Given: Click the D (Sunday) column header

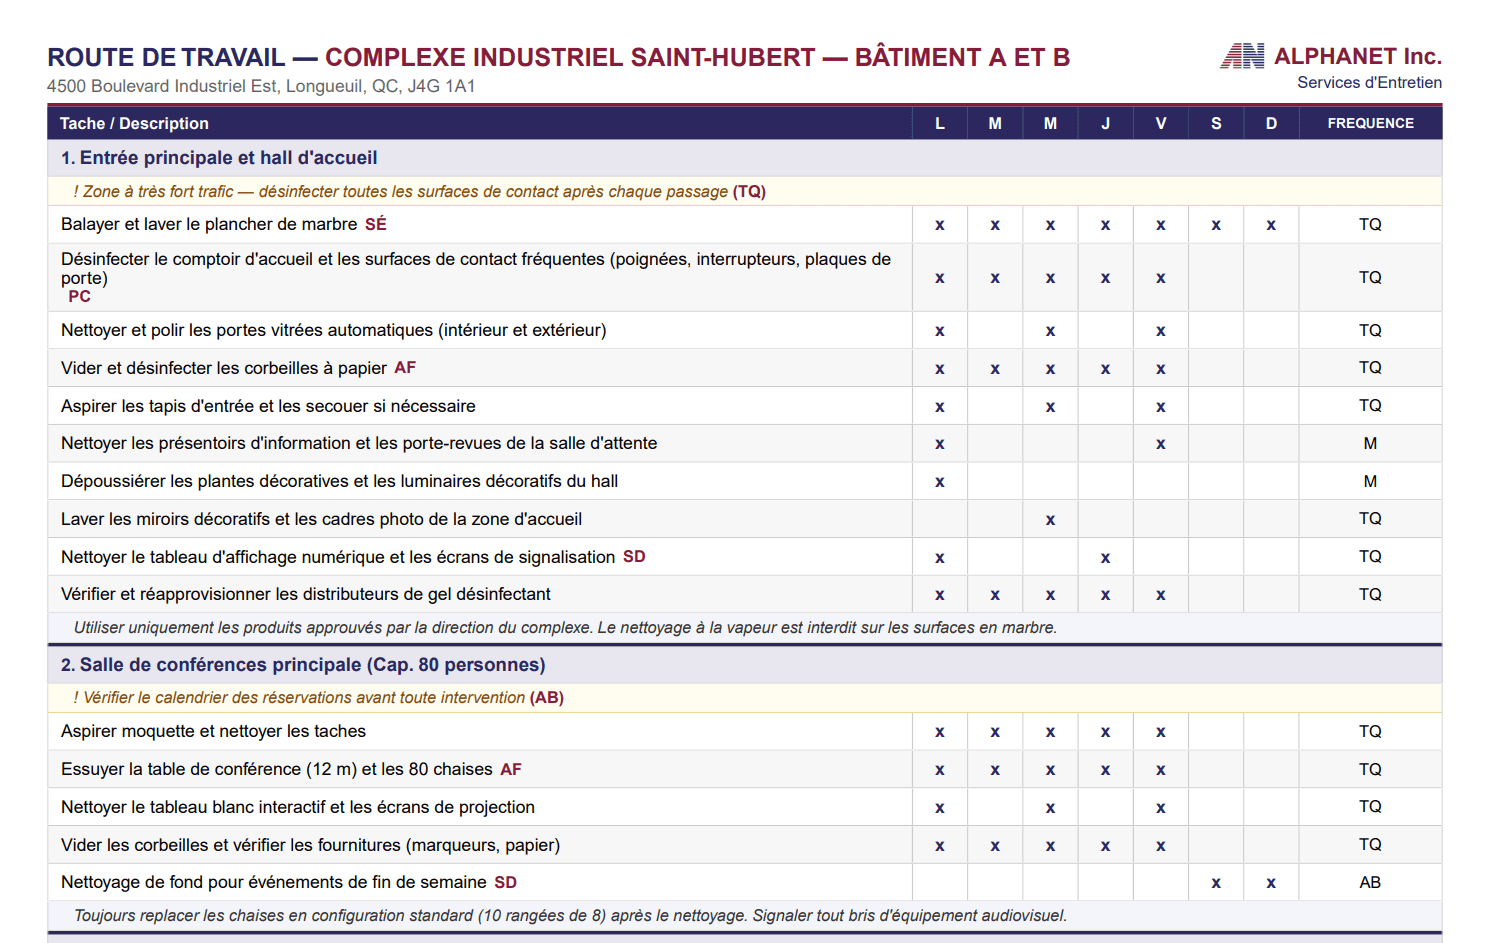Looking at the screenshot, I should pyautogui.click(x=1271, y=123).
